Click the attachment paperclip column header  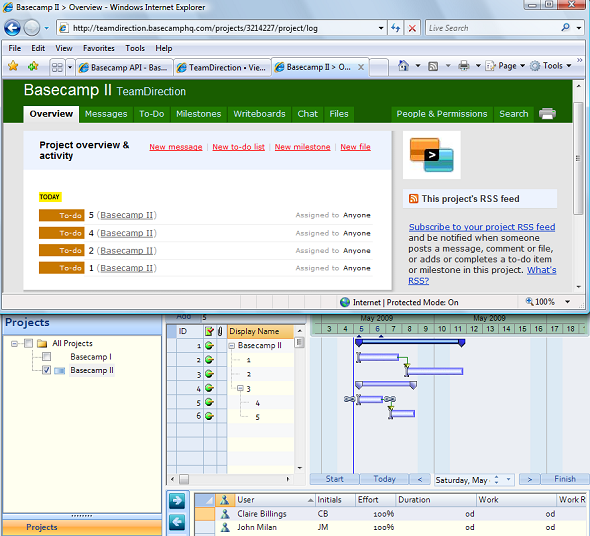pos(220,331)
